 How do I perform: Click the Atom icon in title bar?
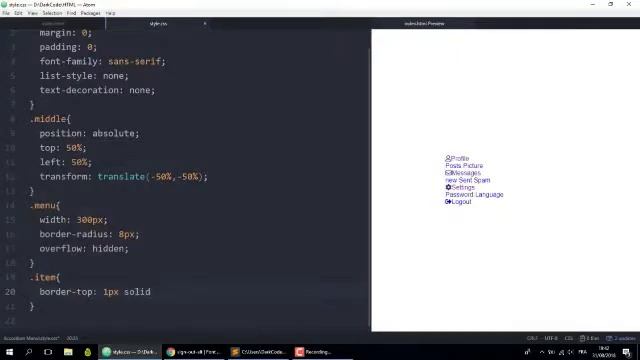(4, 4)
